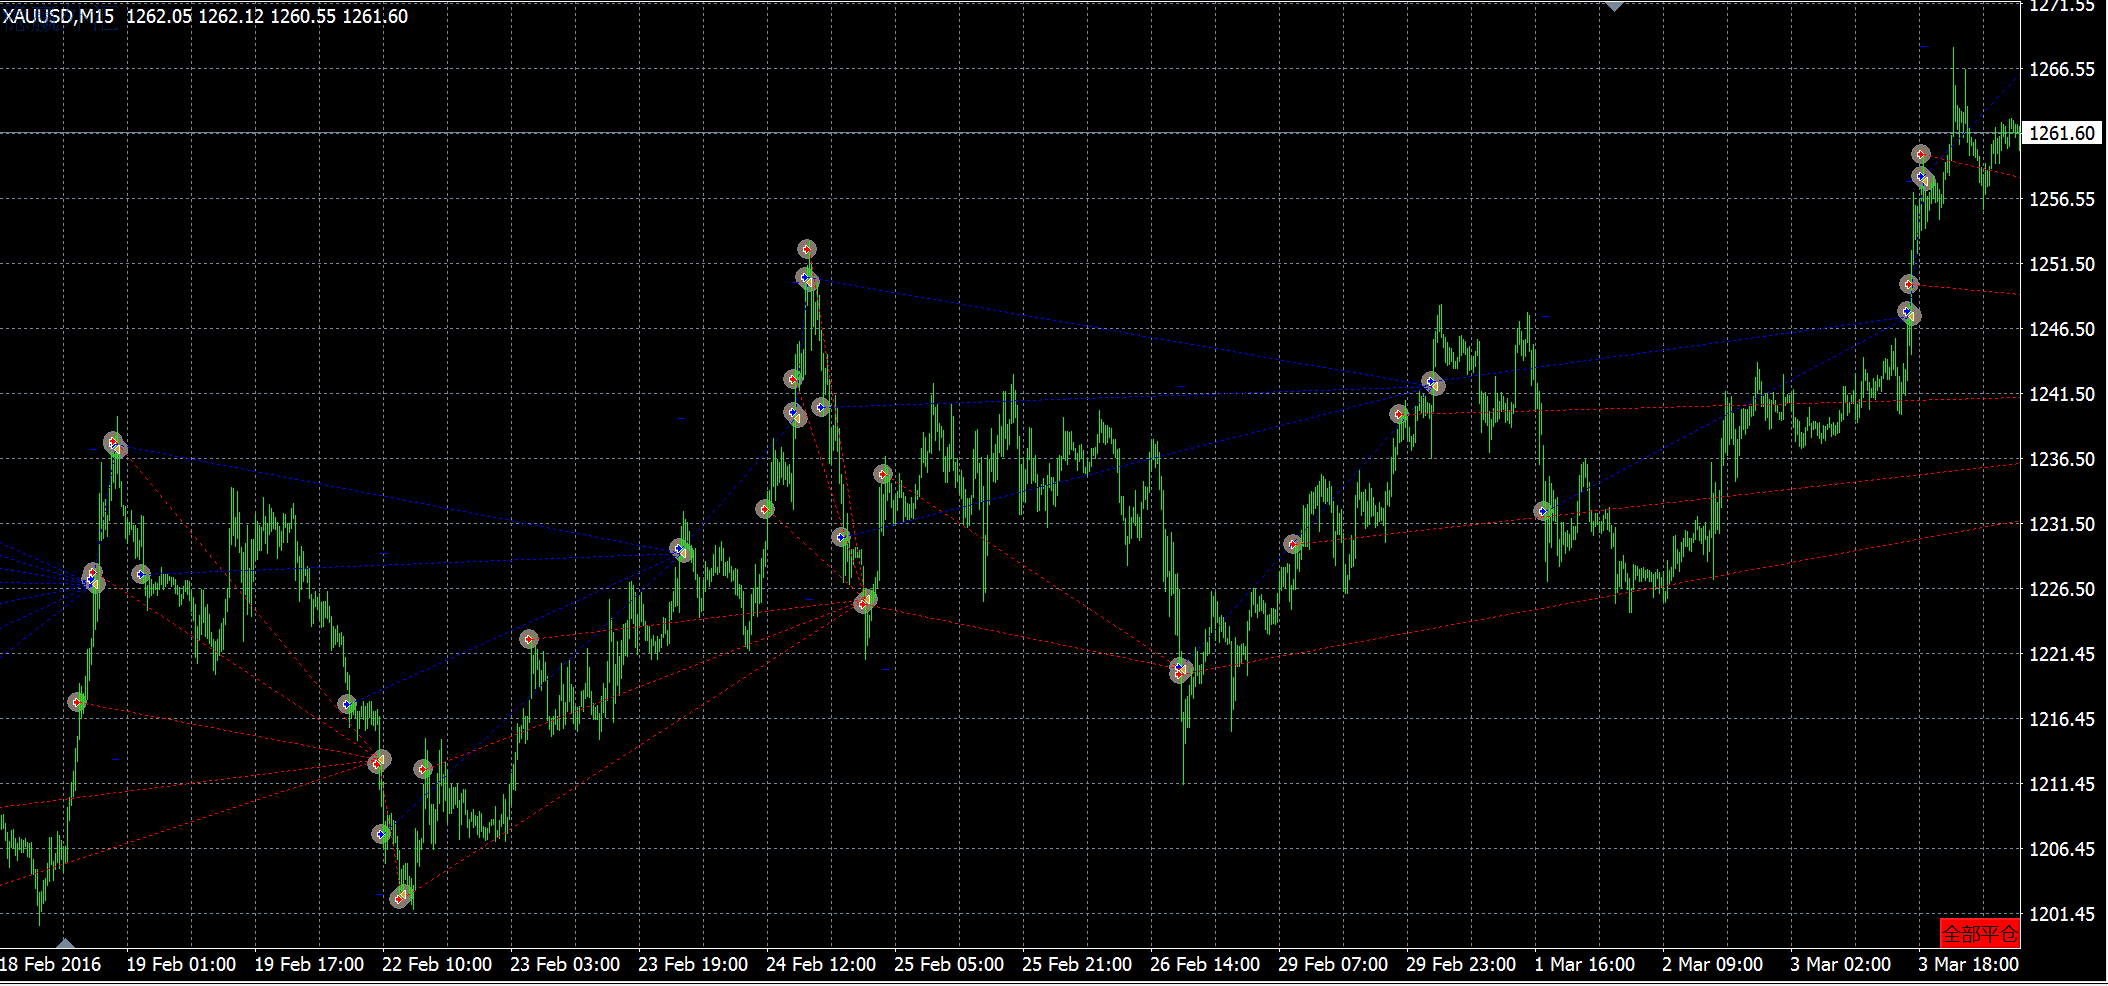
Task: Click the 1256.55 price scale label
Action: (2062, 199)
